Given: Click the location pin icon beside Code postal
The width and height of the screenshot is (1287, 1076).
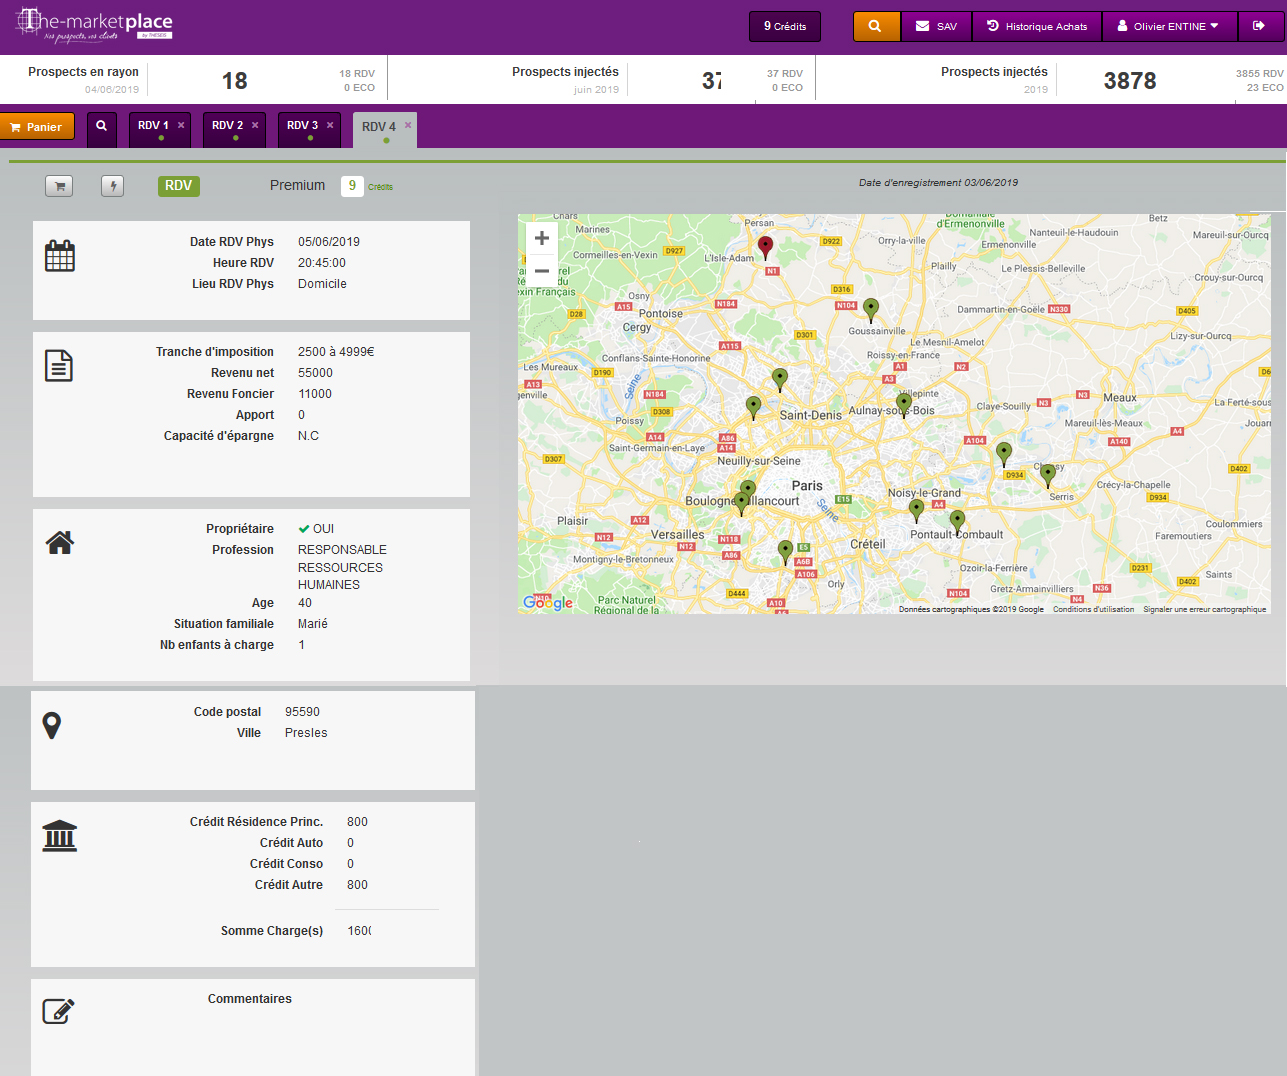Looking at the screenshot, I should pos(52,726).
